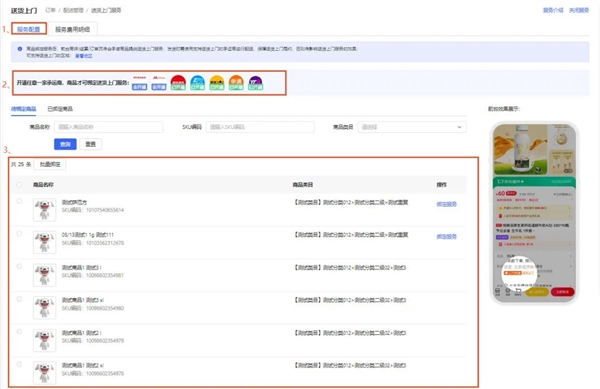Open the 查看地区 link in the notice banner
The image size is (600, 389).
point(84,56)
